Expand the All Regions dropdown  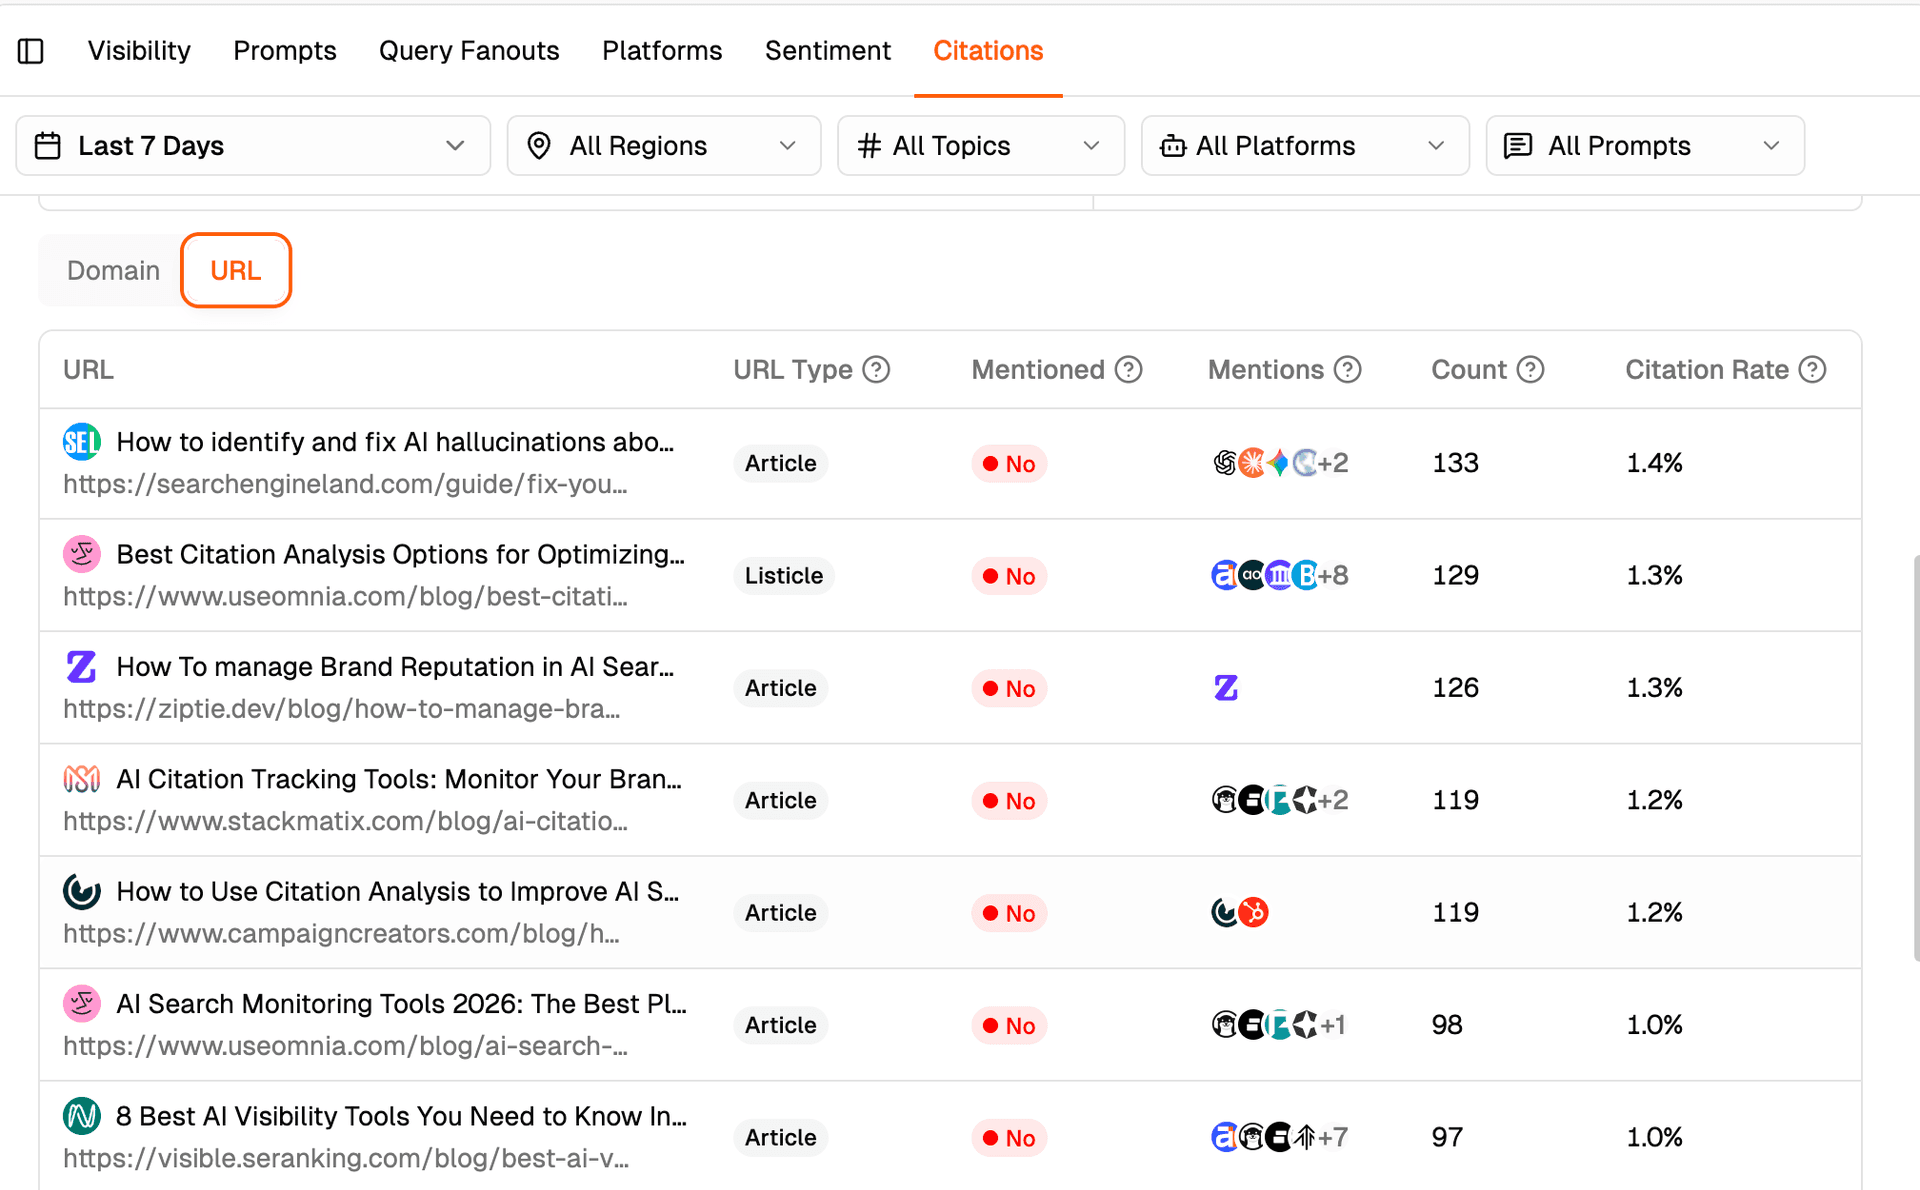coord(664,146)
